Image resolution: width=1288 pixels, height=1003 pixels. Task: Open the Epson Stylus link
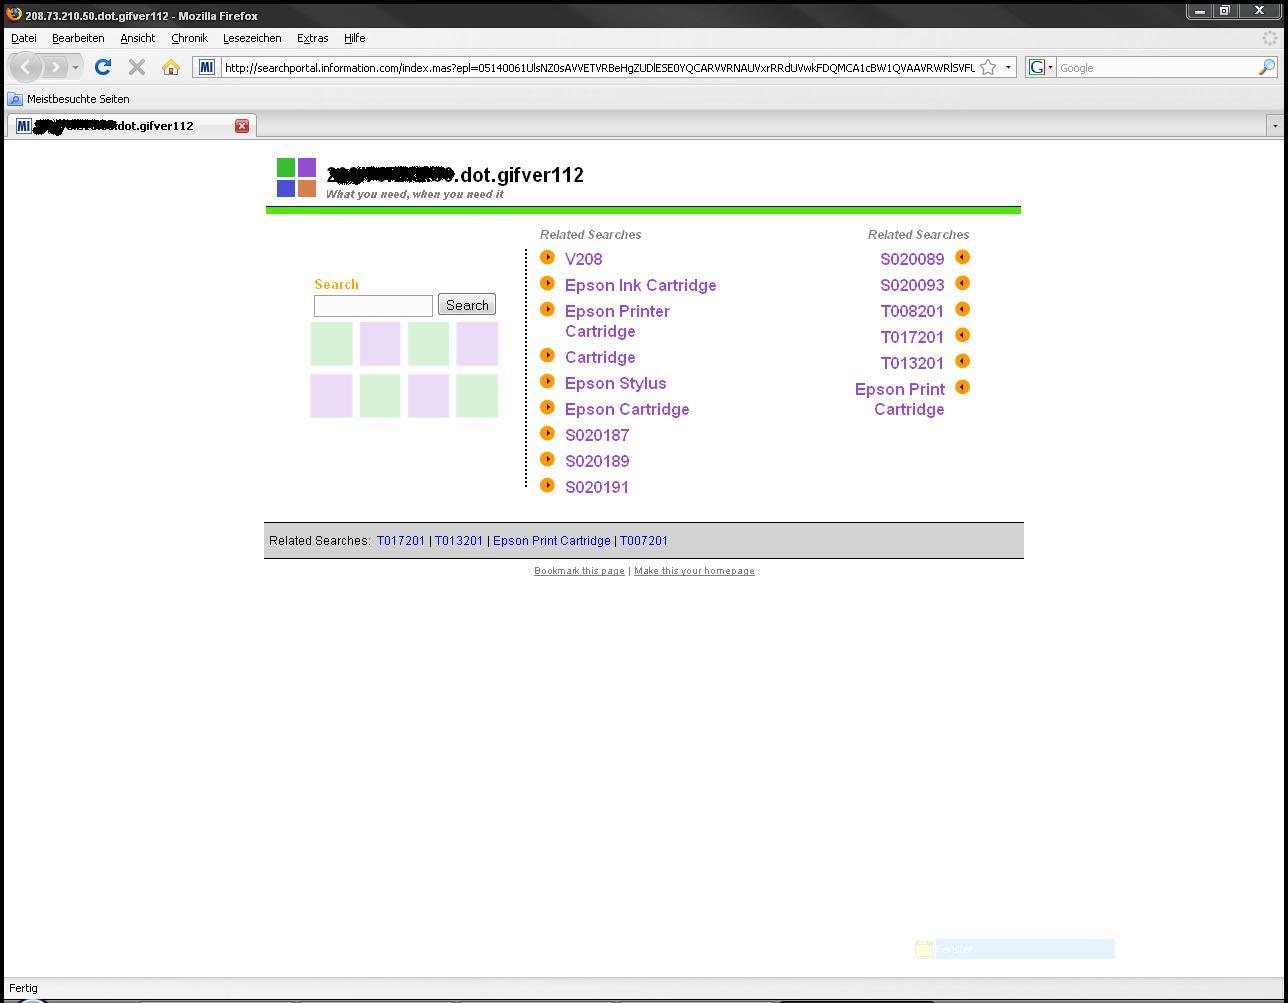616,383
